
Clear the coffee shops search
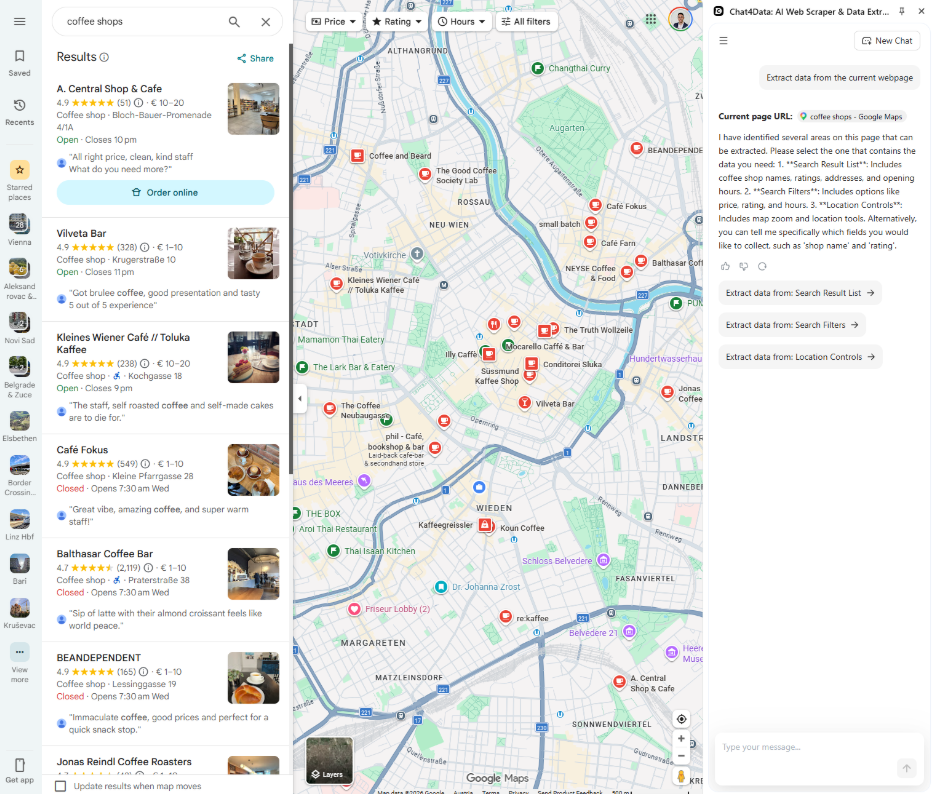[x=266, y=22]
